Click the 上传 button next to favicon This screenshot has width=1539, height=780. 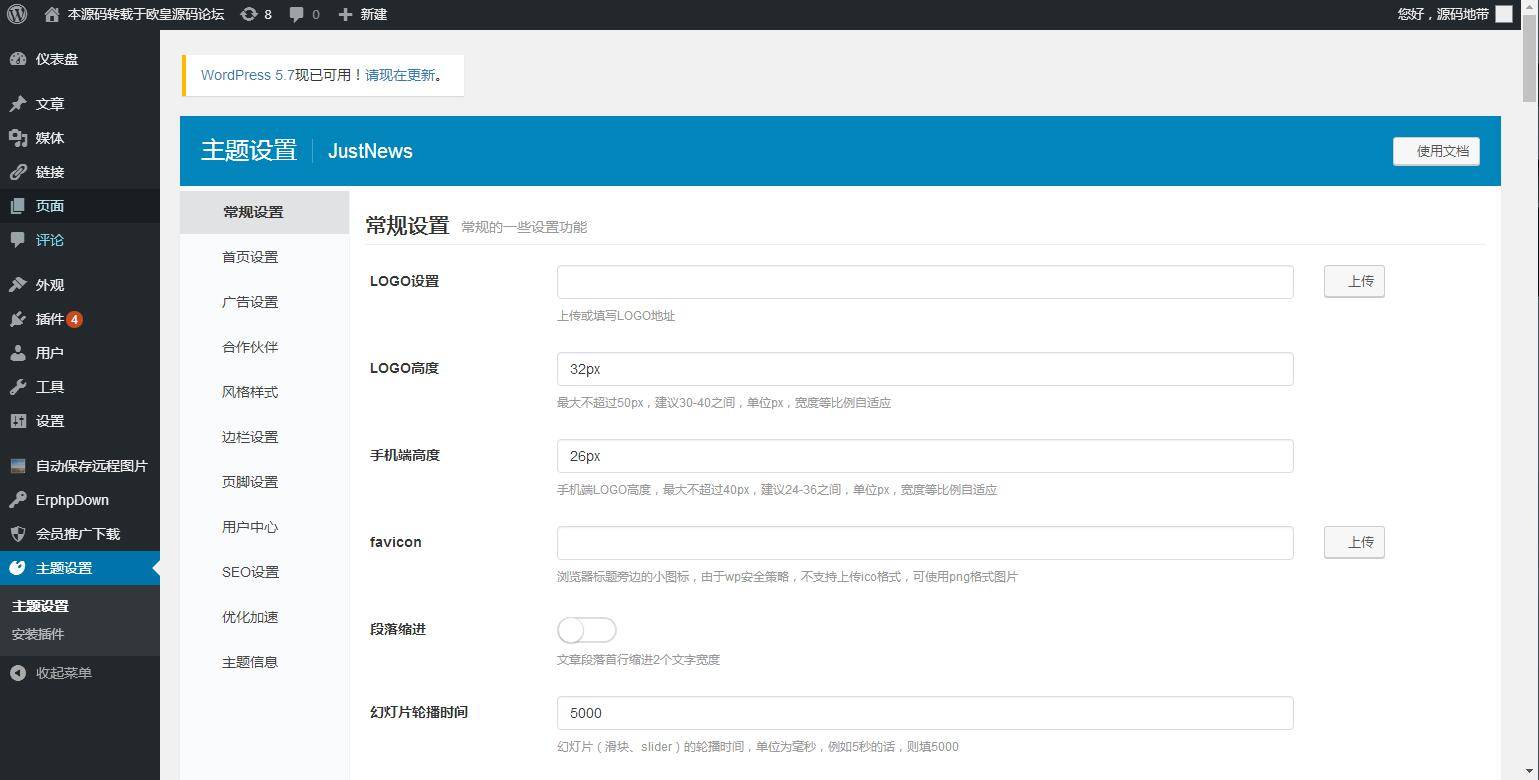pos(1354,542)
